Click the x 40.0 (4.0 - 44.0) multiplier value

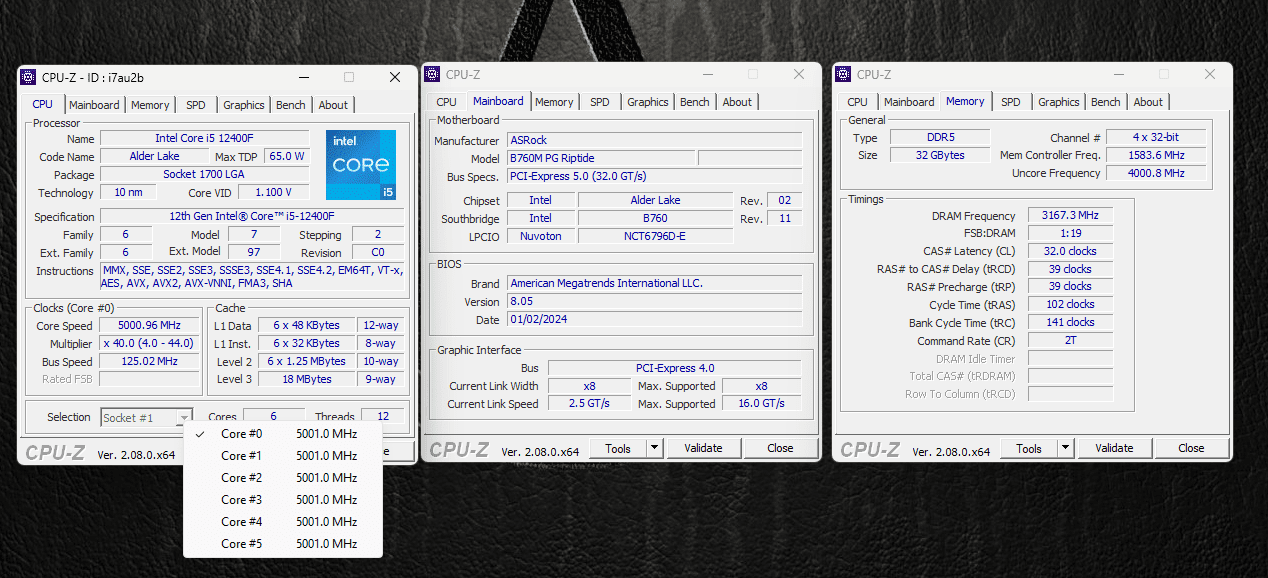pyautogui.click(x=150, y=344)
